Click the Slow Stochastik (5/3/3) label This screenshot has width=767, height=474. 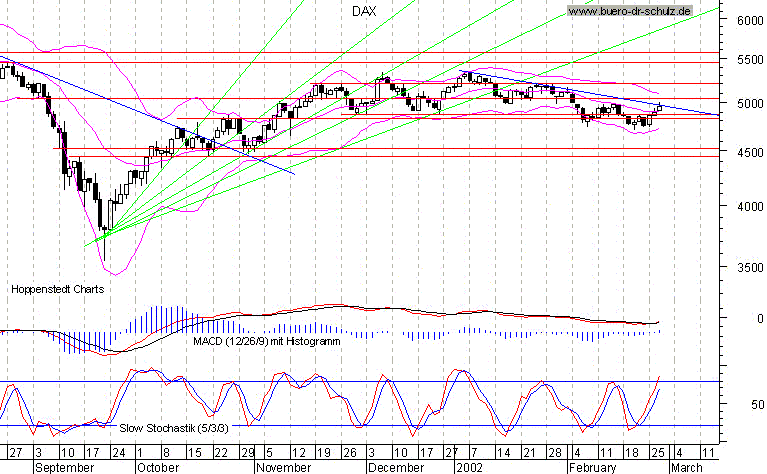click(174, 428)
